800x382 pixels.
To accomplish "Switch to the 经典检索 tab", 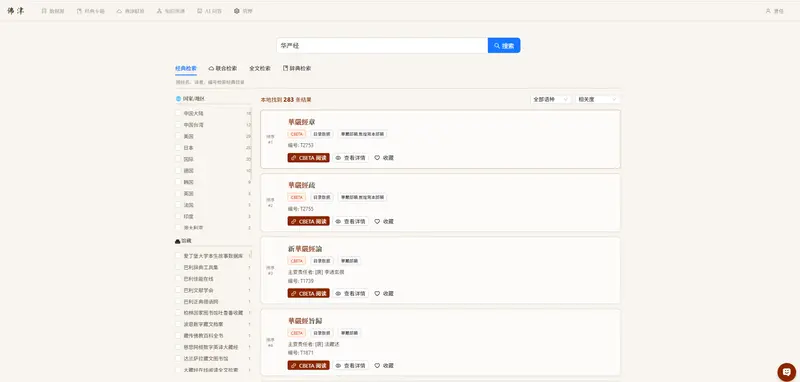I will (x=186, y=68).
